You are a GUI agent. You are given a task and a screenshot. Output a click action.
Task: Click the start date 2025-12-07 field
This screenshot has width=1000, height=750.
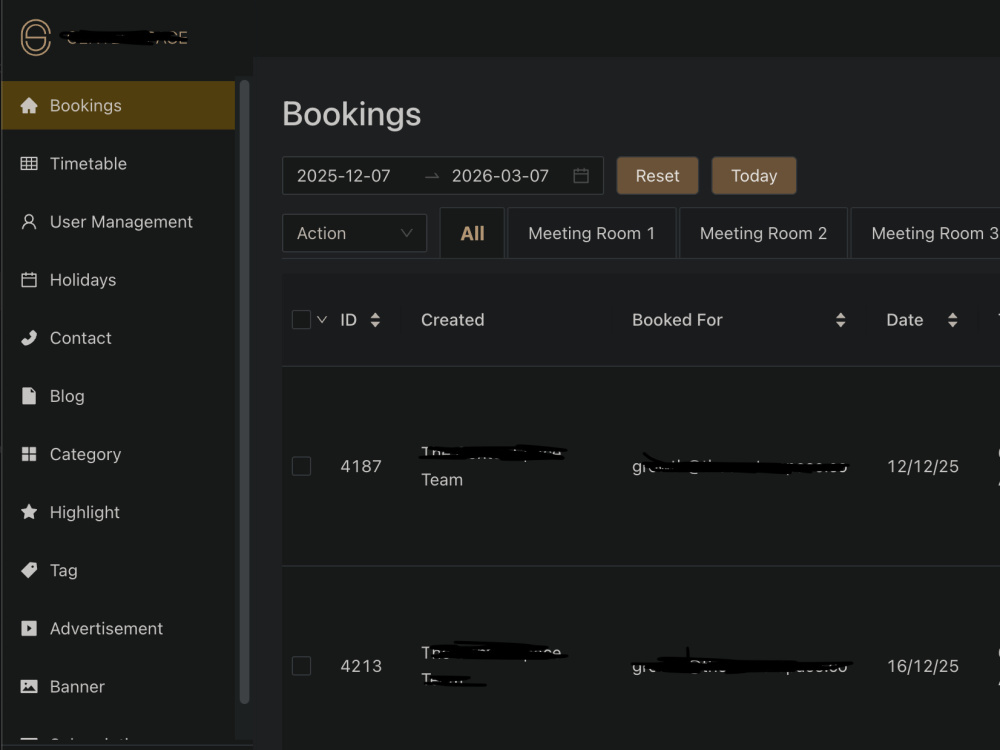point(344,175)
